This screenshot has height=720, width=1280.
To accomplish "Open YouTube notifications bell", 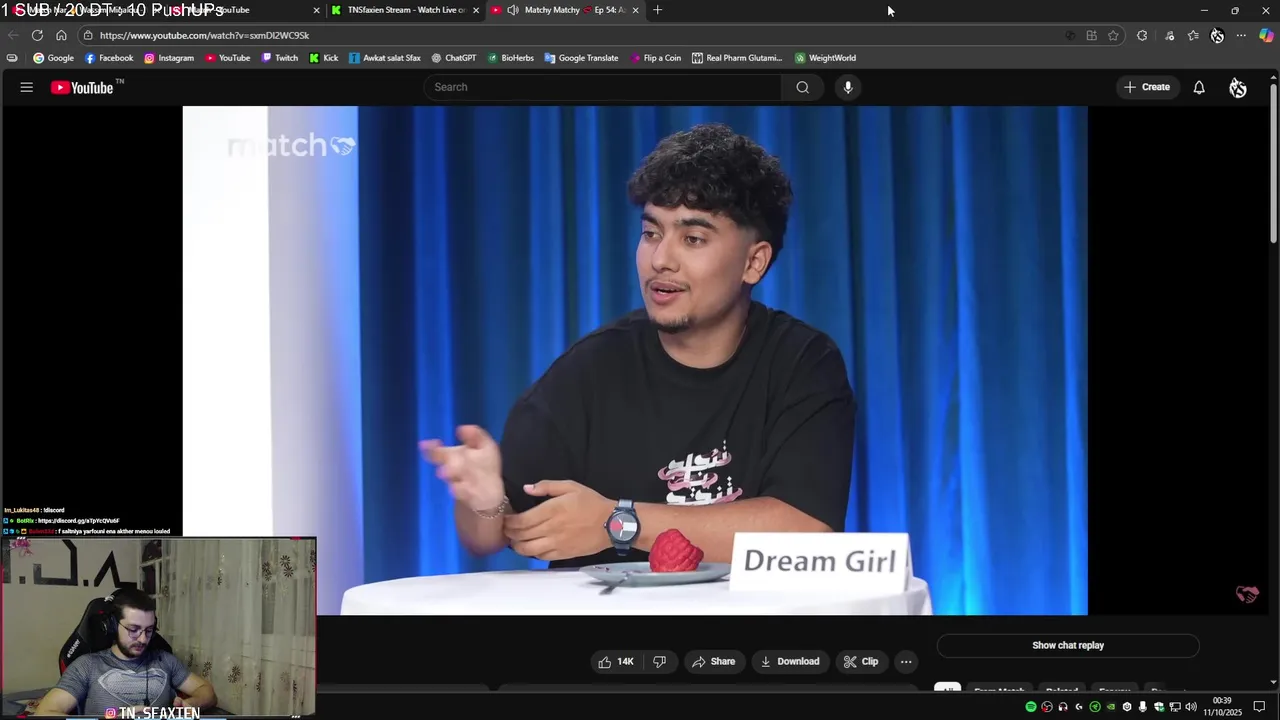I will click(1199, 87).
